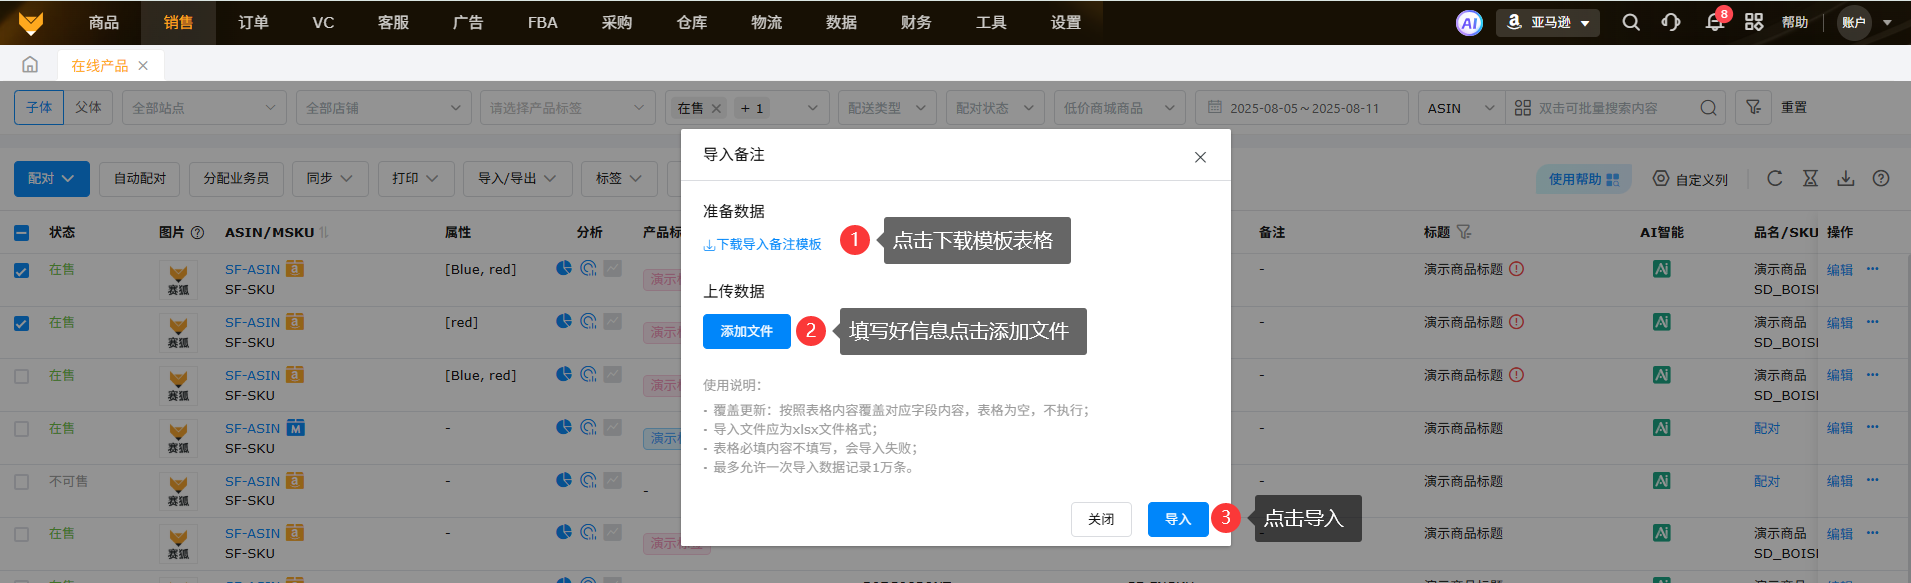1911x583 pixels.
Task: Click fox product thumbnail in 不可售 row
Action: (178, 490)
